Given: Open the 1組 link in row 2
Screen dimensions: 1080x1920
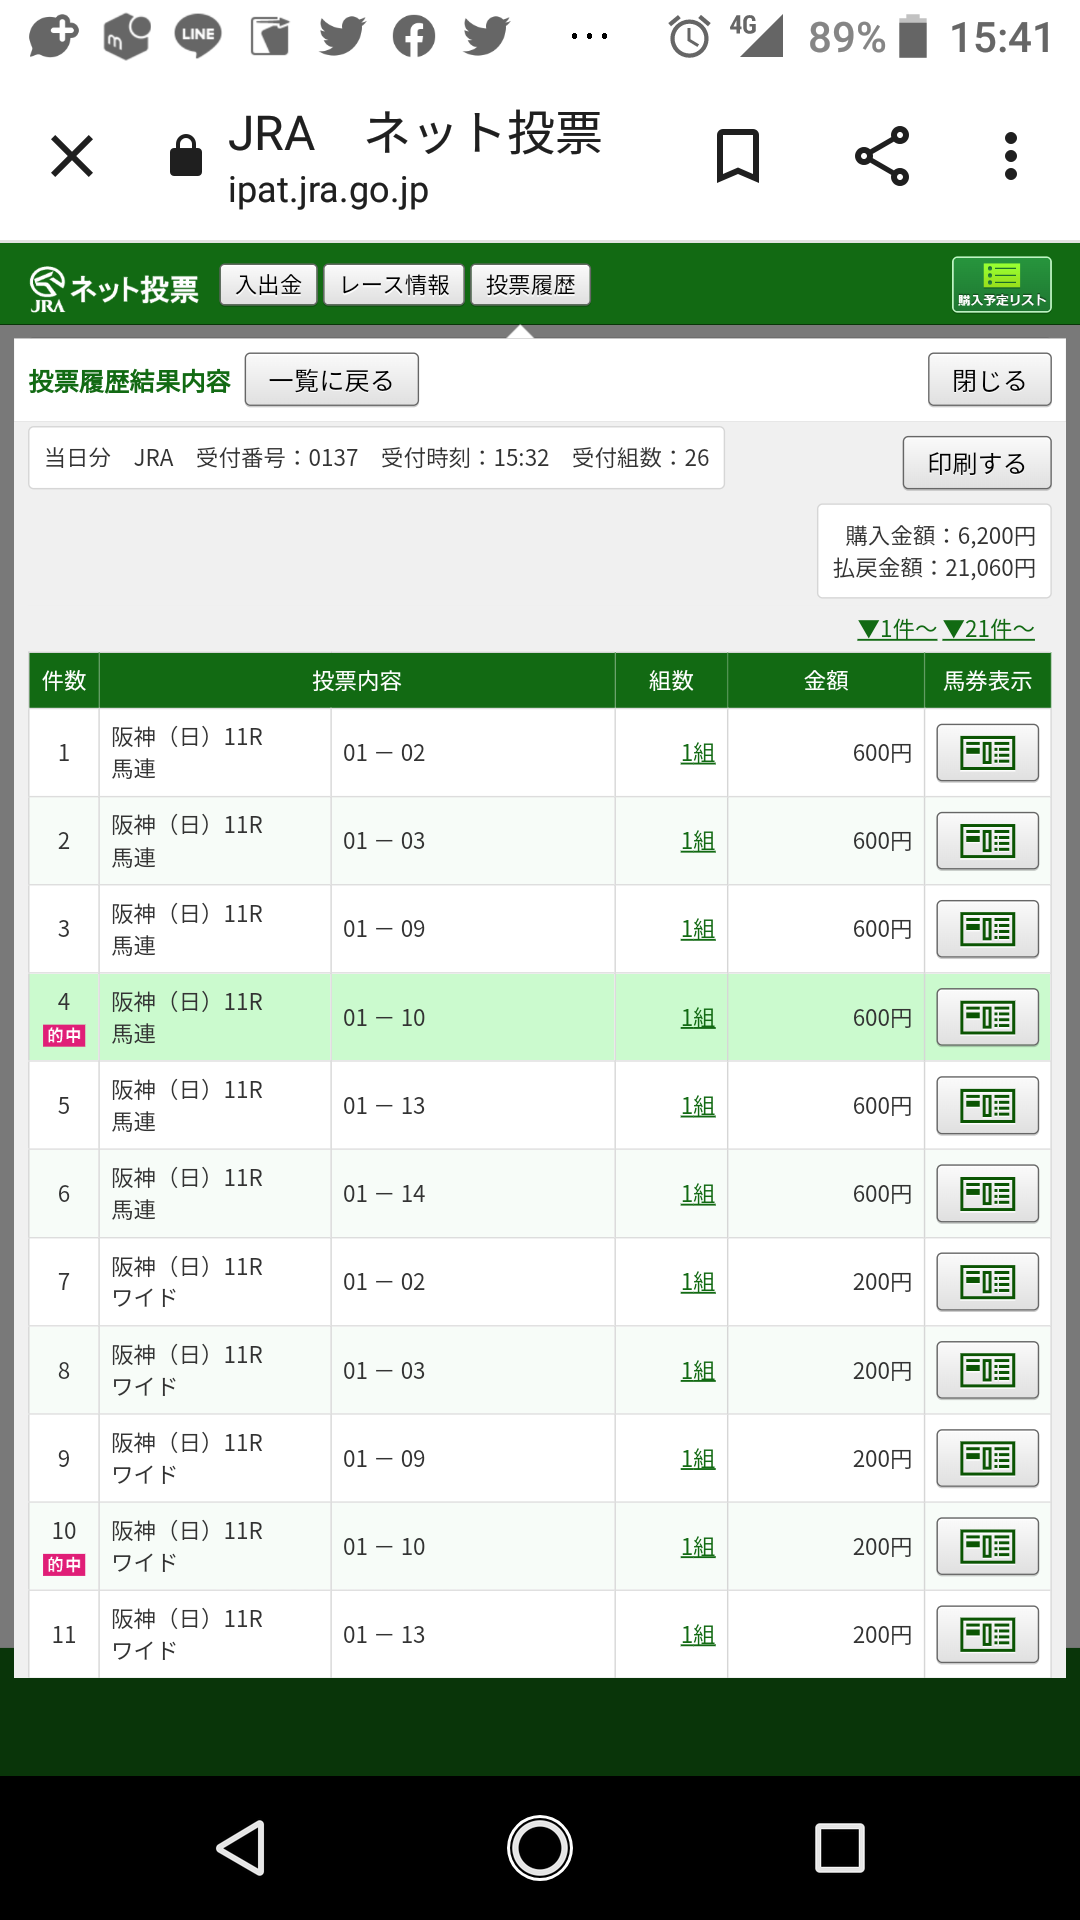Looking at the screenshot, I should pos(698,841).
